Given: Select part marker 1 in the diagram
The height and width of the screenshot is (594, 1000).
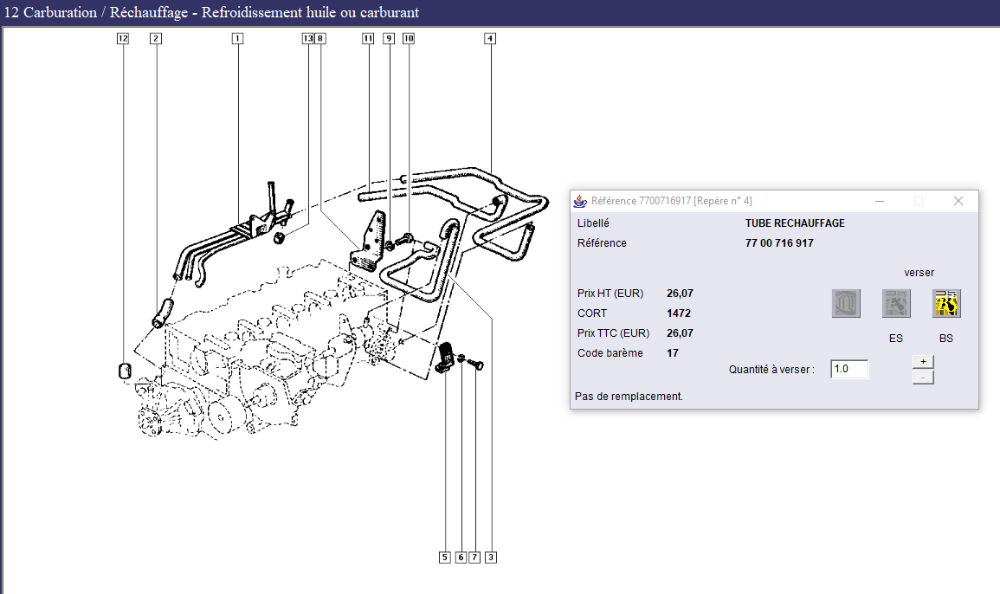Looking at the screenshot, I should tap(238, 39).
